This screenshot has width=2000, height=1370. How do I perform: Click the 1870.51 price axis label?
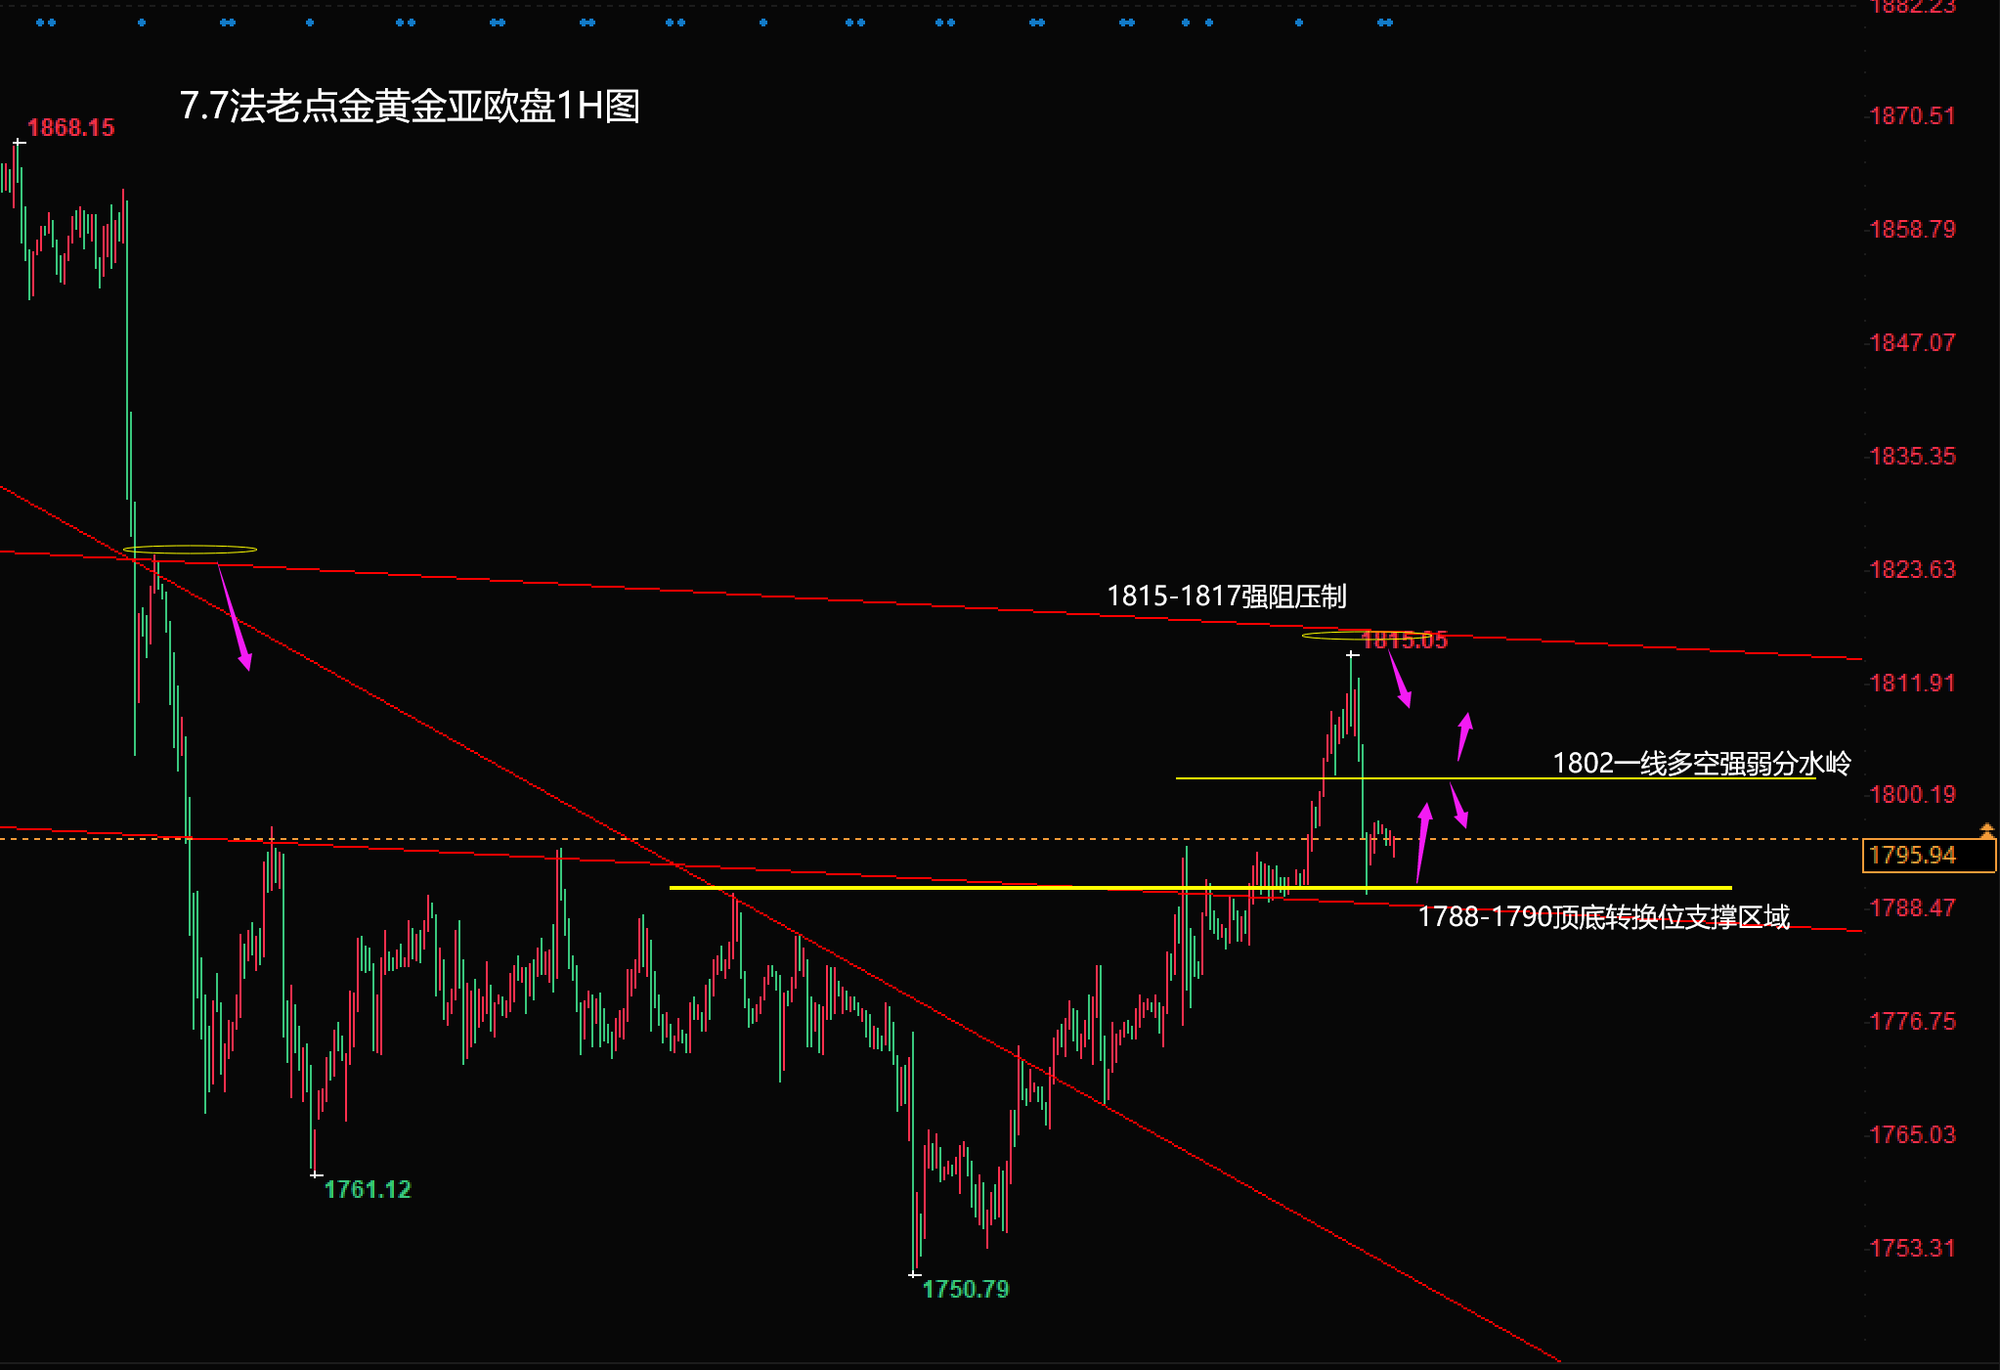point(1911,116)
